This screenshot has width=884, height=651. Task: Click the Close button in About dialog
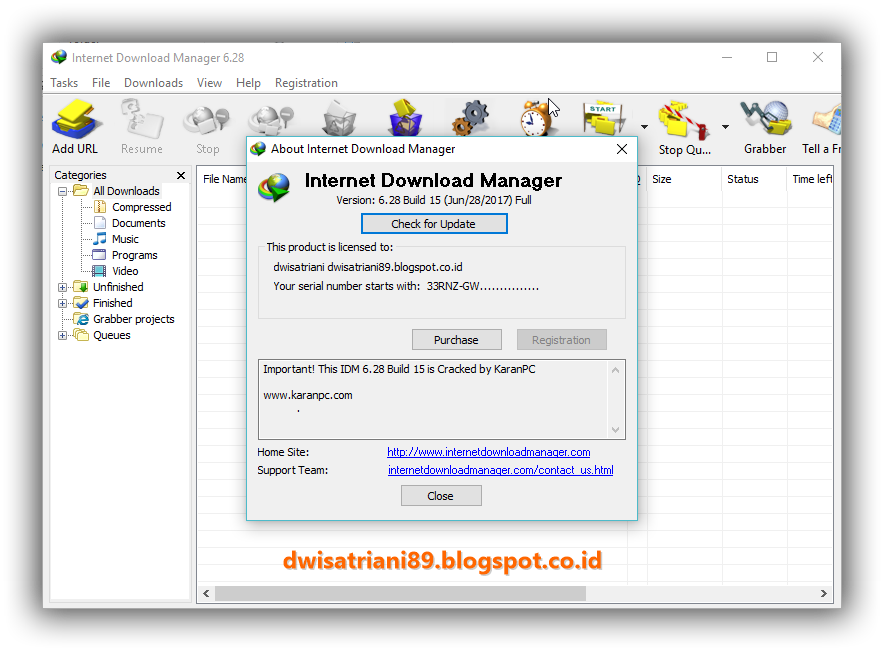441,496
